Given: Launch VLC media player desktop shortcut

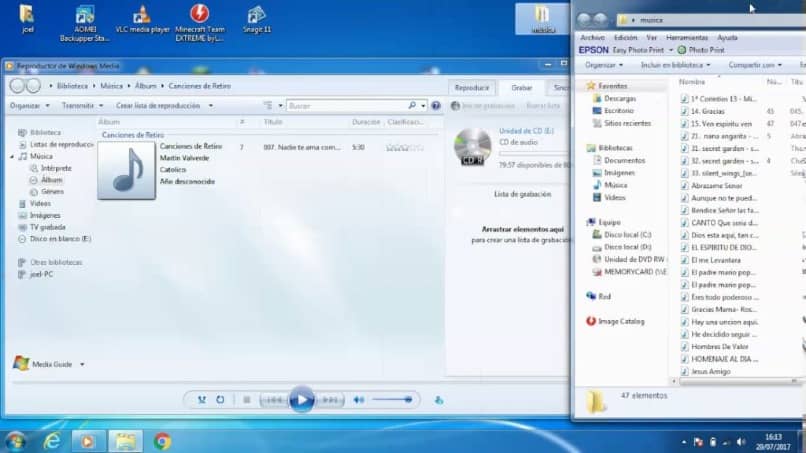Looking at the screenshot, I should (x=142, y=20).
